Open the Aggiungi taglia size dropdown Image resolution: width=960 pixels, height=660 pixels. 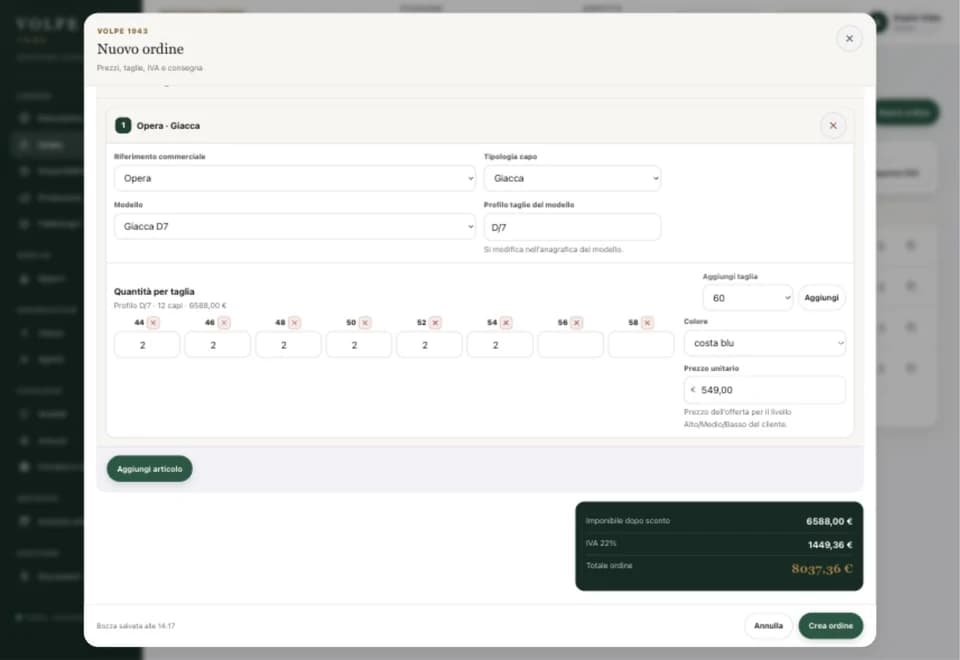[x=748, y=298]
